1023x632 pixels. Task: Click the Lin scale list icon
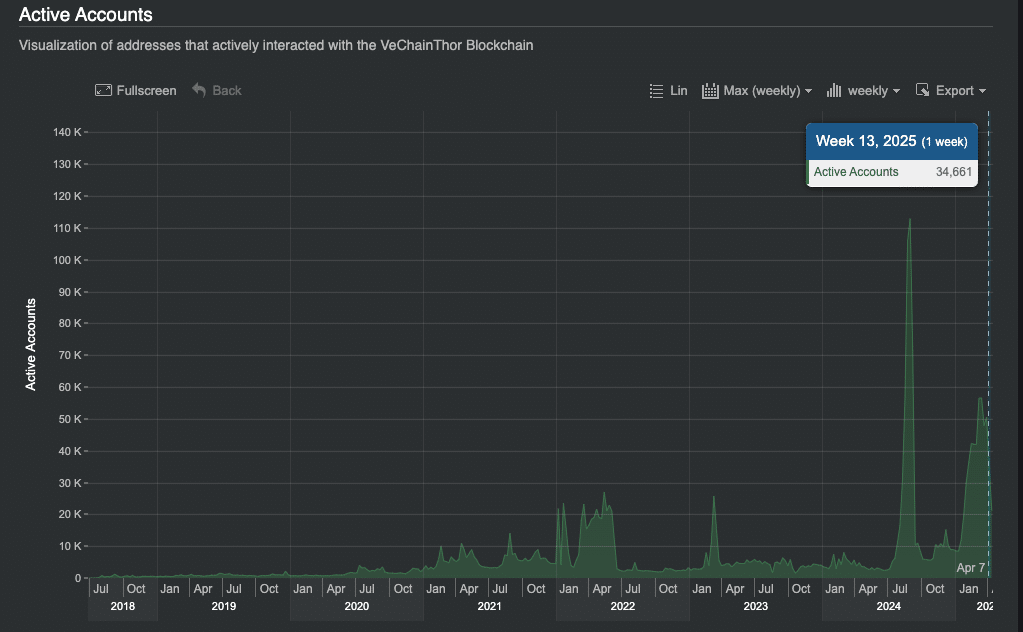point(656,91)
